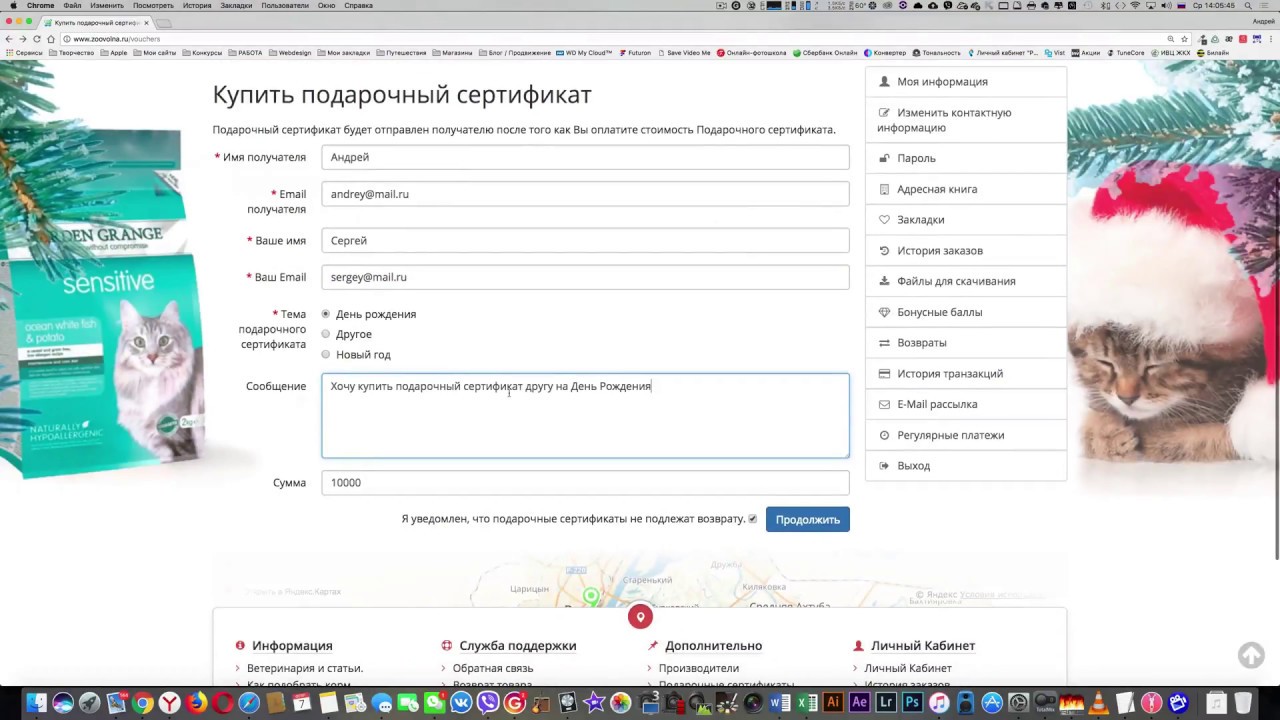Select the Новый год theme radio button
The height and width of the screenshot is (720, 1280).
tap(326, 354)
